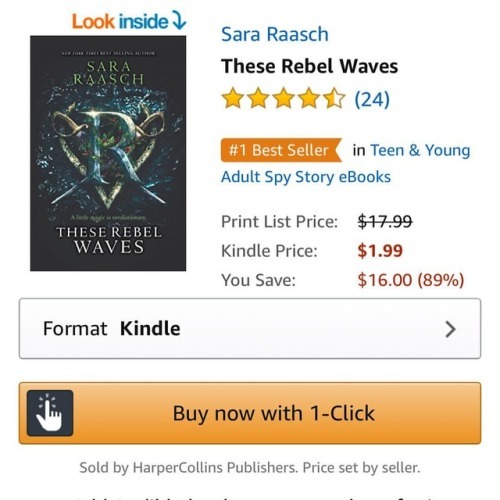
Task: Click the first gold rating star
Action: click(233, 98)
